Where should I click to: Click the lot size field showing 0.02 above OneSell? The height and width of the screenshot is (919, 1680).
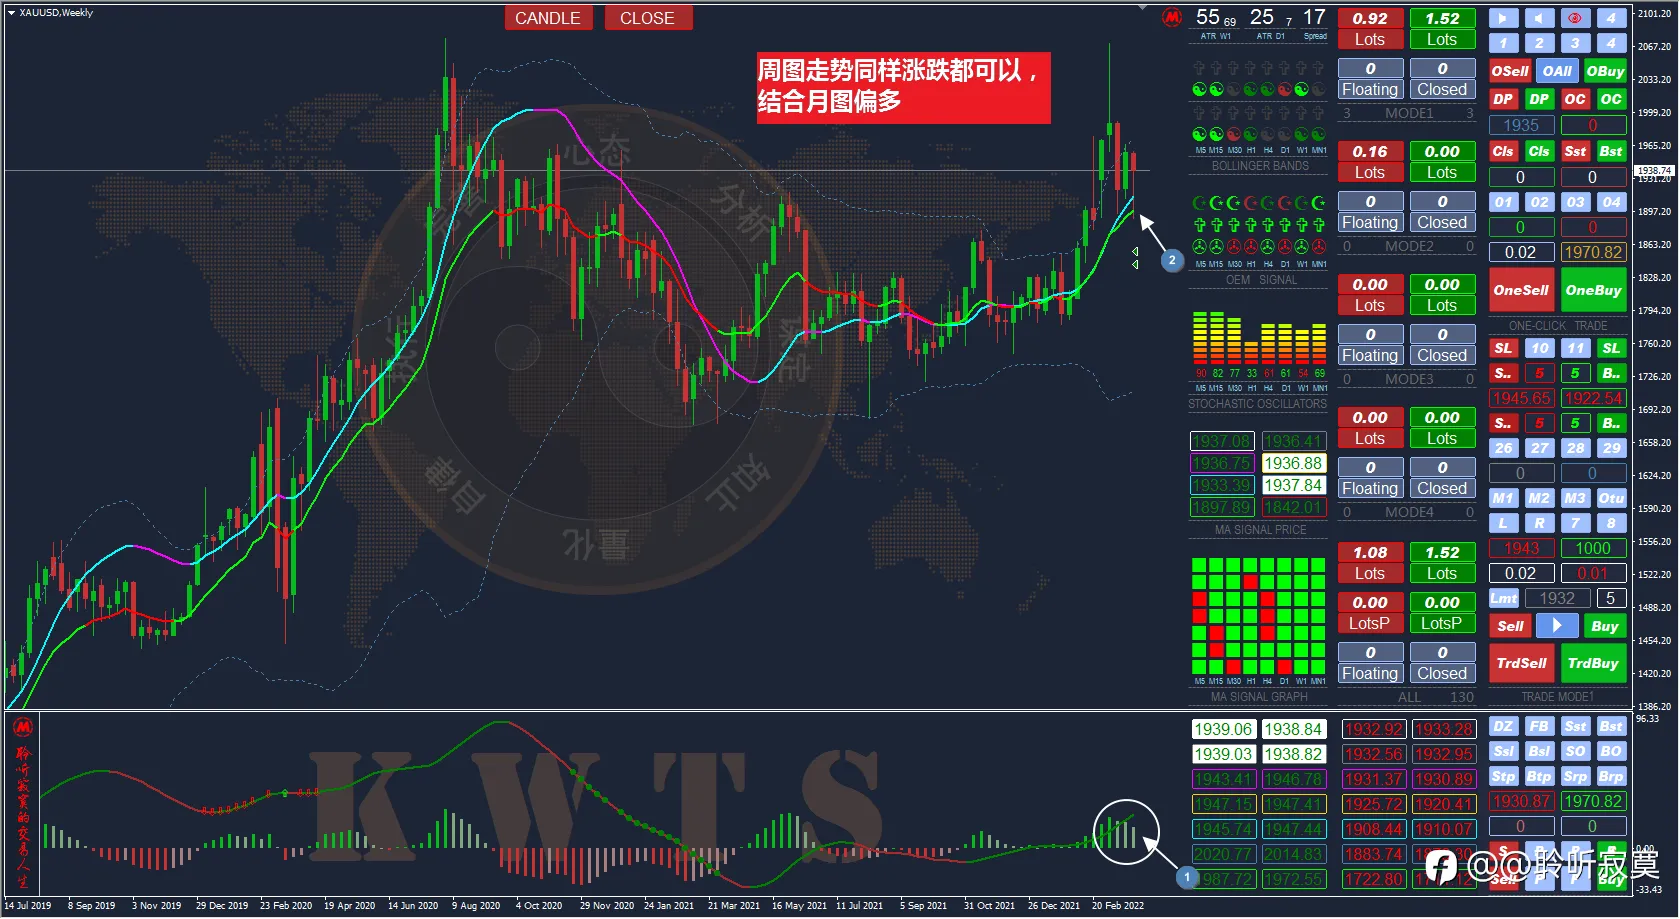pyautogui.click(x=1521, y=252)
